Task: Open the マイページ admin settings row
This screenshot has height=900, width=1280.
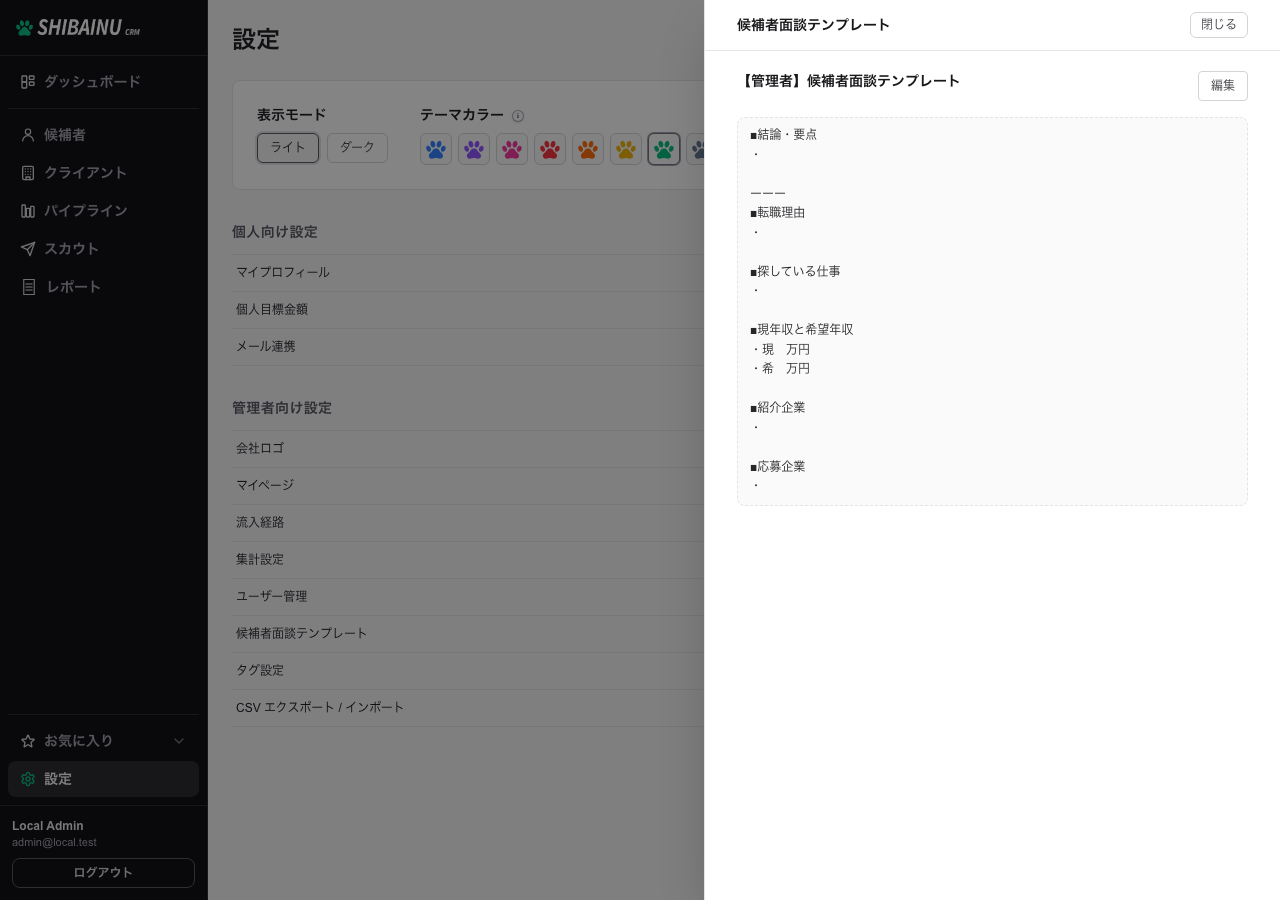Action: [468, 486]
